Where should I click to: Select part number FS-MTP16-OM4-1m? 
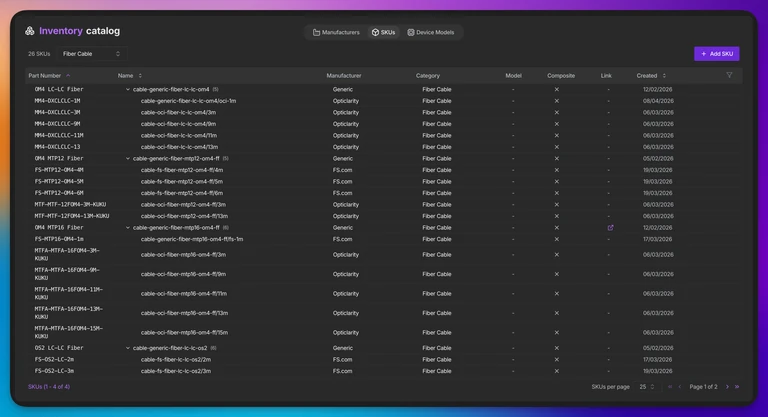59,239
